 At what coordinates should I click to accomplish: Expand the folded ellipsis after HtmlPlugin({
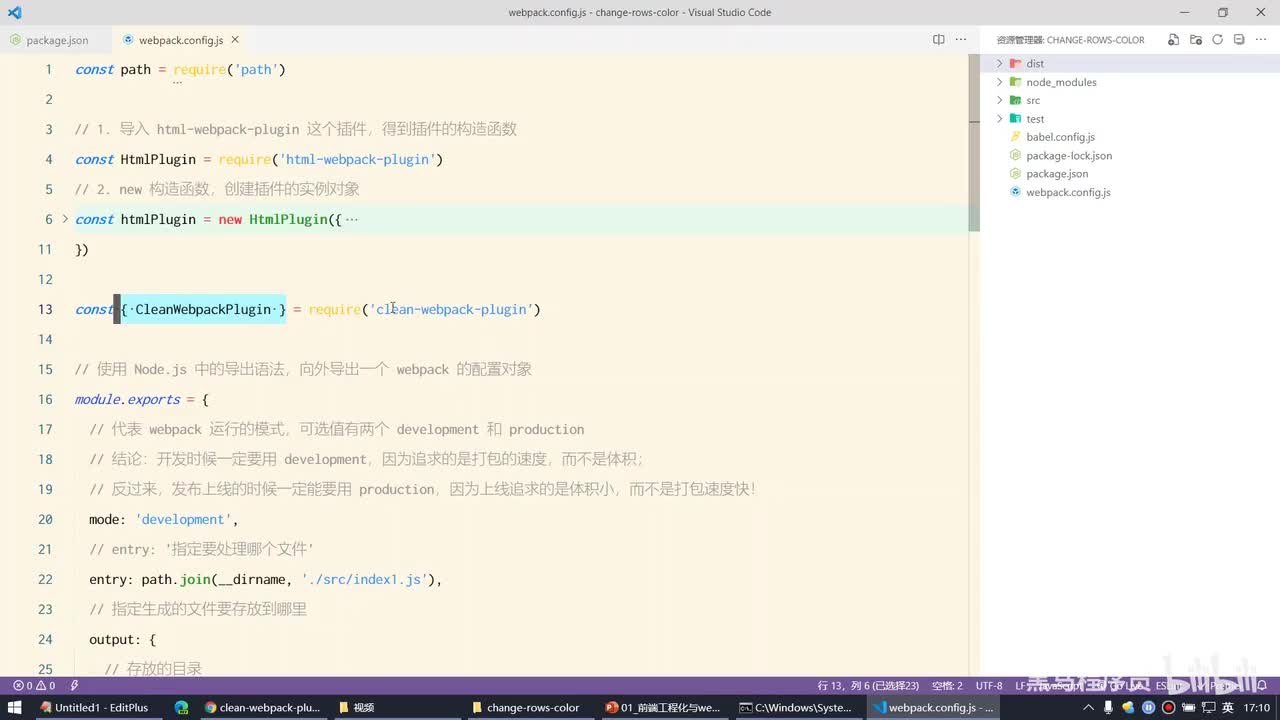click(351, 219)
